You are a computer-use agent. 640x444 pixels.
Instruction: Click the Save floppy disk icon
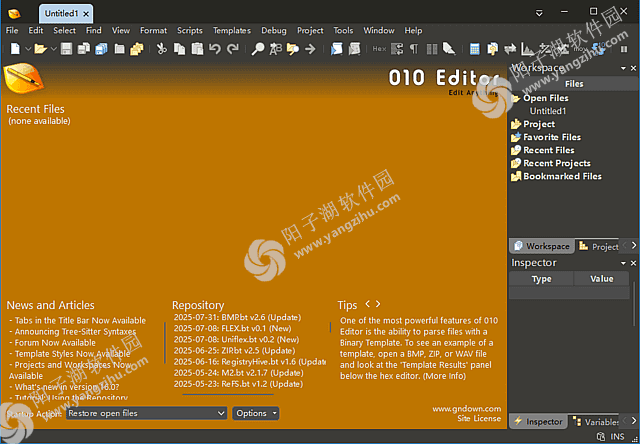click(66, 49)
